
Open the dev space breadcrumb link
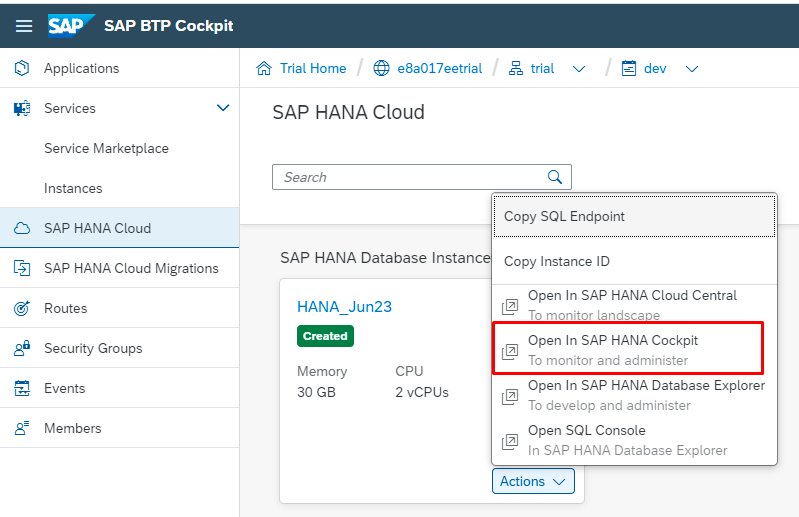(655, 68)
